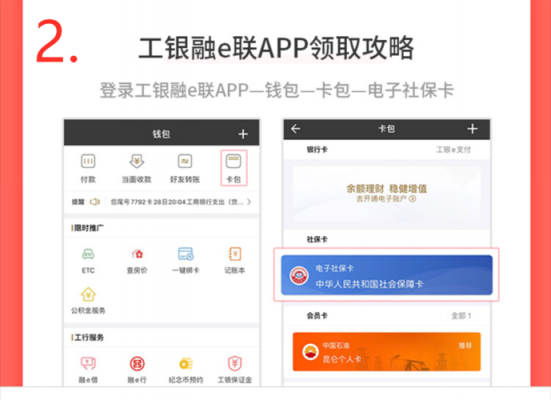Viewport: 551px width, 400px height.
Task: Tap 纪念币预约 commemorative coin icon
Action: tap(186, 363)
